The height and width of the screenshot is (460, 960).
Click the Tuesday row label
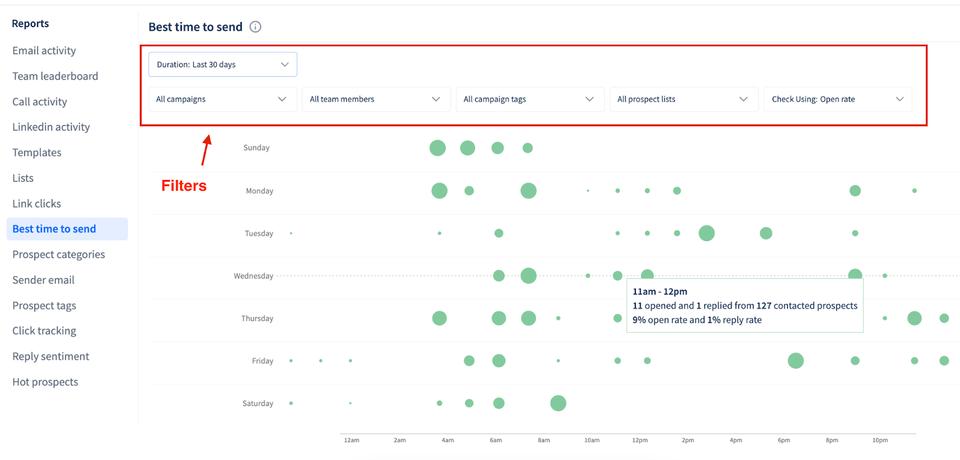(259, 233)
